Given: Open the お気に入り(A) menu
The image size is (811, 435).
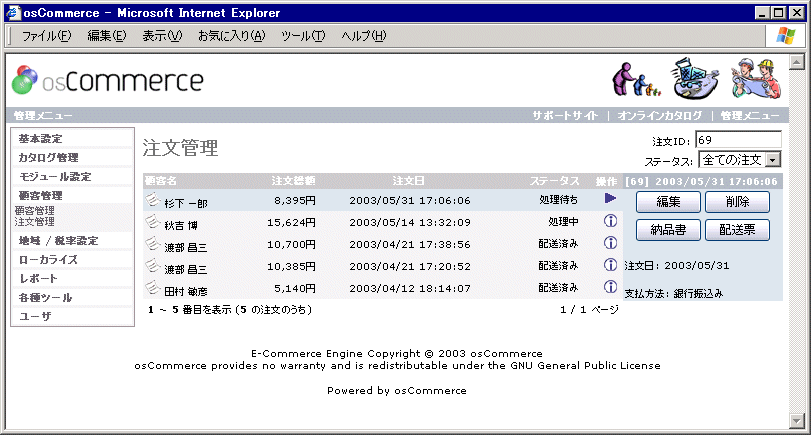Looking at the screenshot, I should click(231, 36).
